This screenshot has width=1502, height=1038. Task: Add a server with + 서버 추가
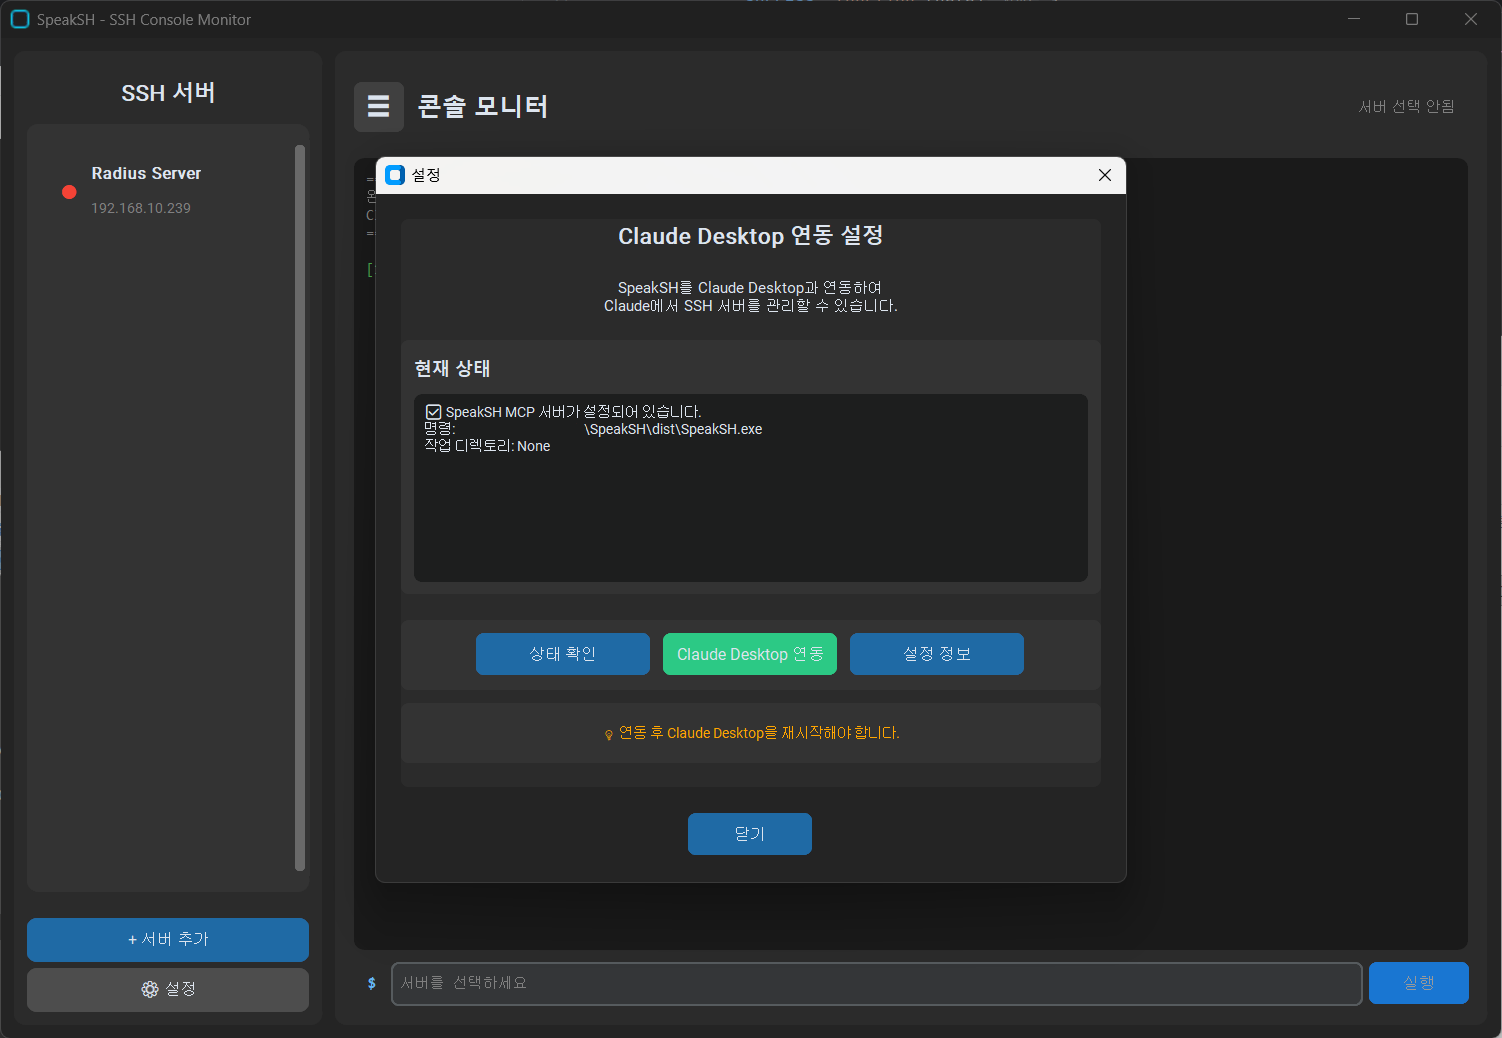[x=168, y=940]
